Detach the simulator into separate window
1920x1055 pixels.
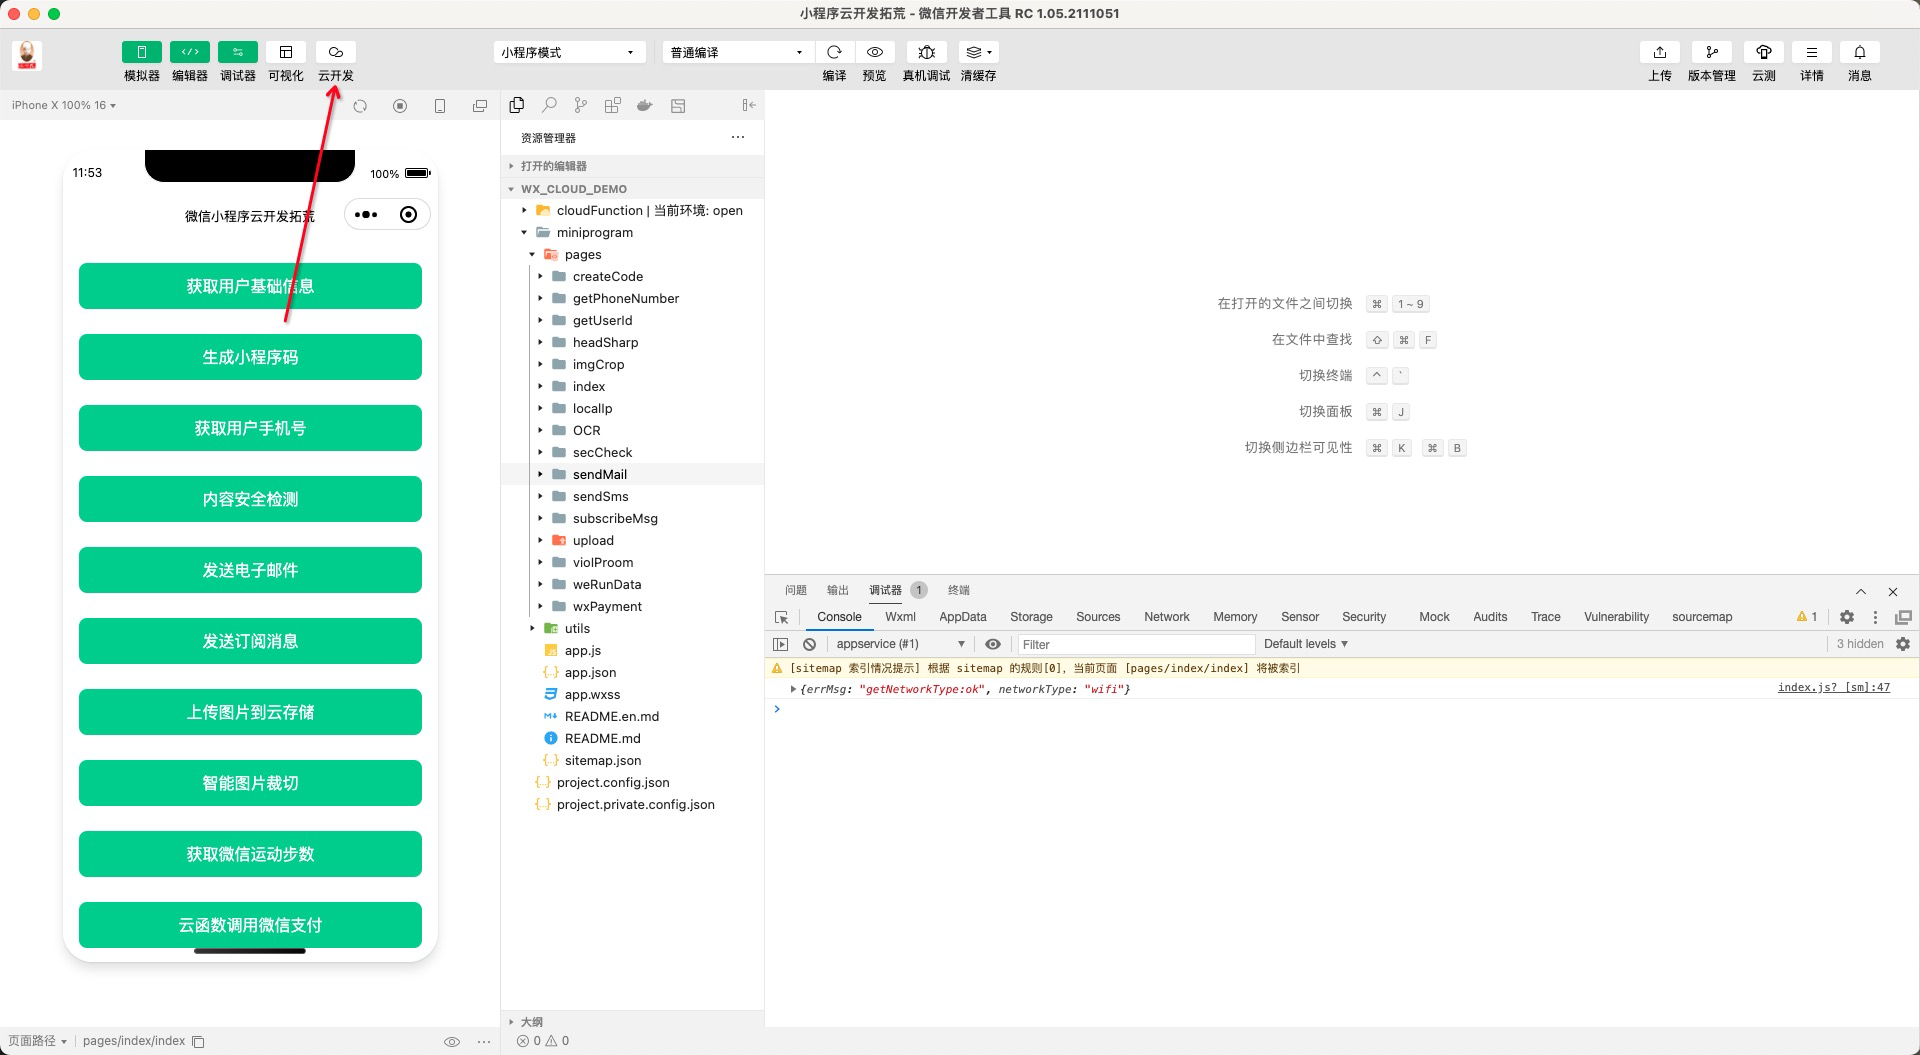pyautogui.click(x=480, y=106)
